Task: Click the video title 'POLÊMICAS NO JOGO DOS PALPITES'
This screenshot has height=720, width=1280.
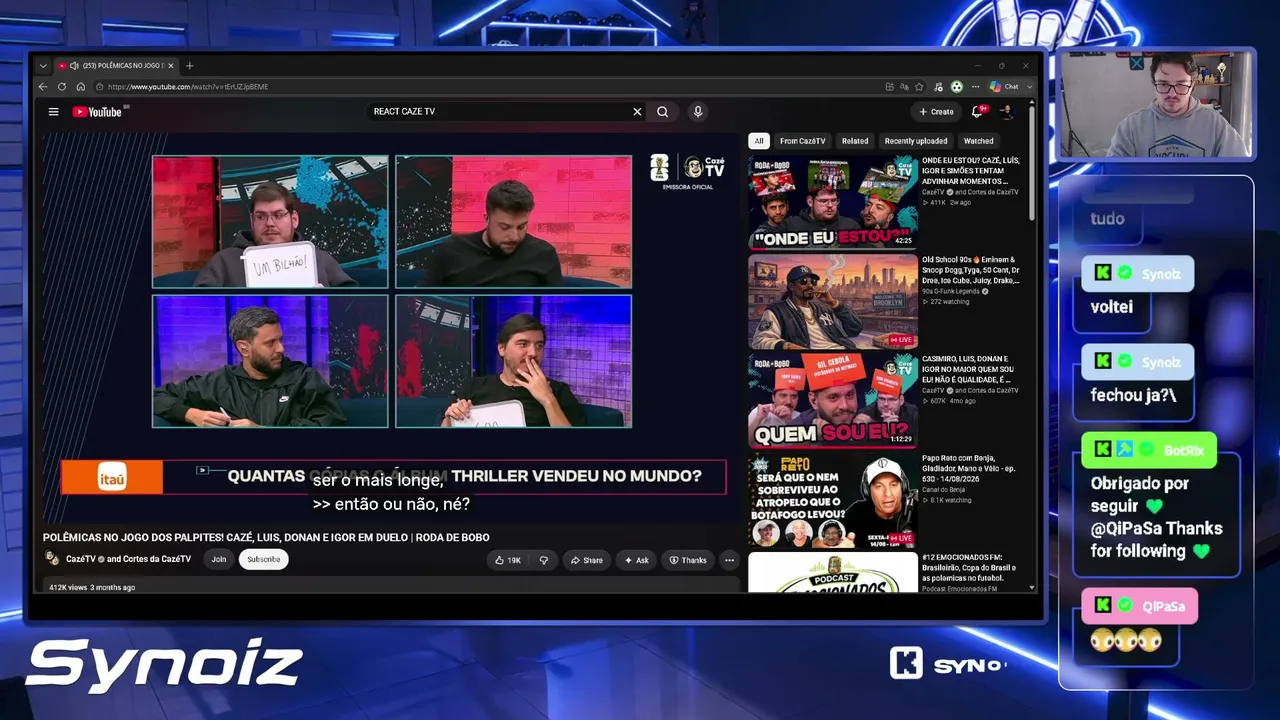Action: pyautogui.click(x=266, y=537)
